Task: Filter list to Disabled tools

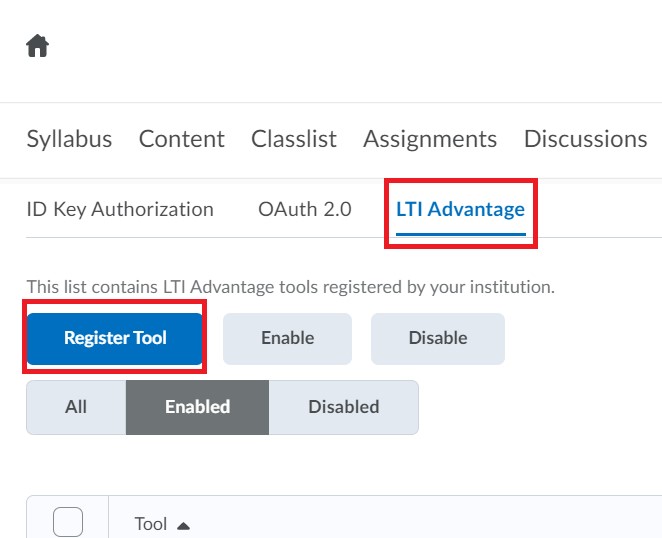Action: tap(344, 407)
